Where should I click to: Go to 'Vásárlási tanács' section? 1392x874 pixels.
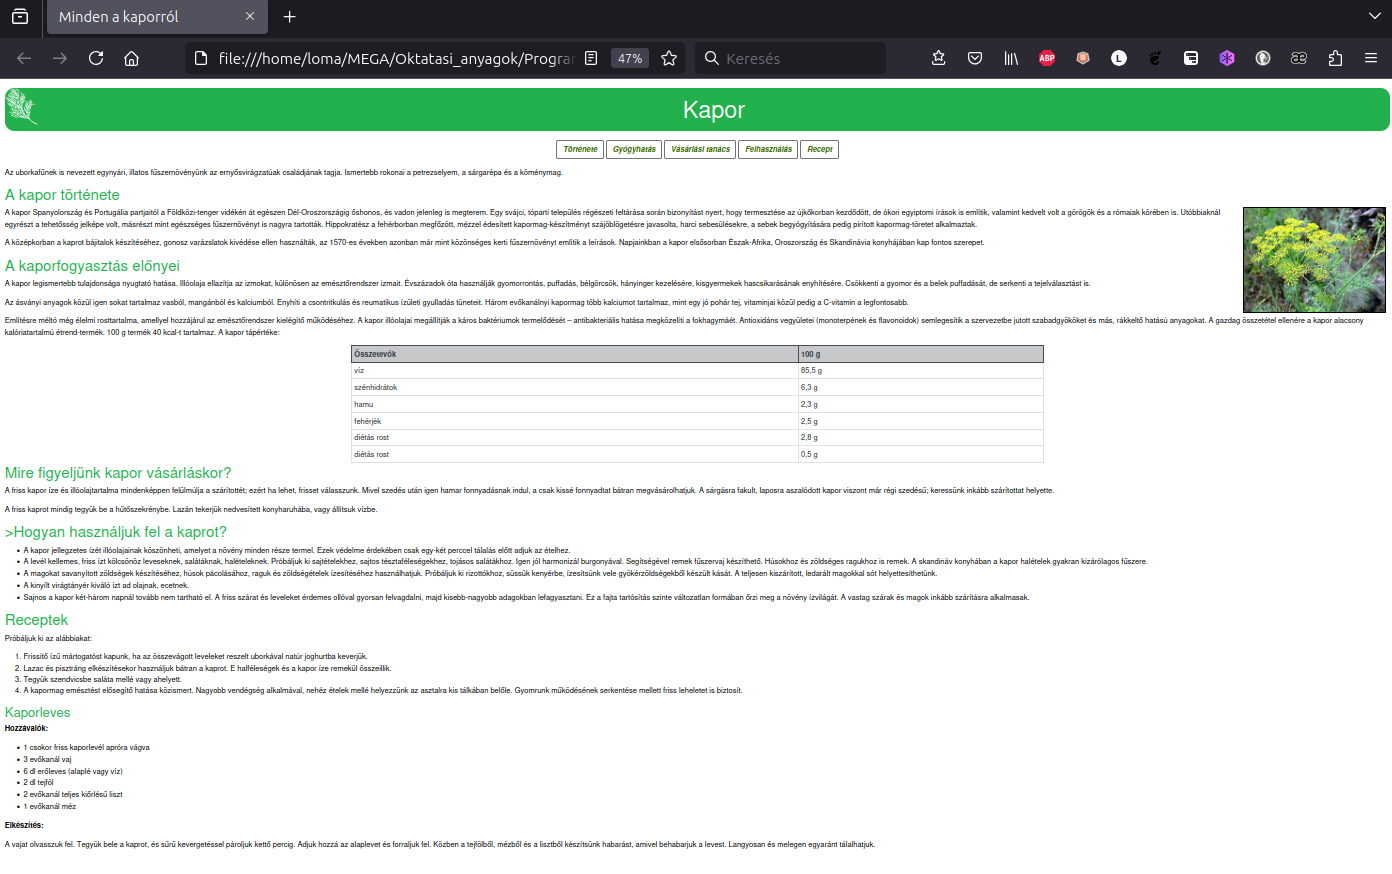(x=700, y=149)
